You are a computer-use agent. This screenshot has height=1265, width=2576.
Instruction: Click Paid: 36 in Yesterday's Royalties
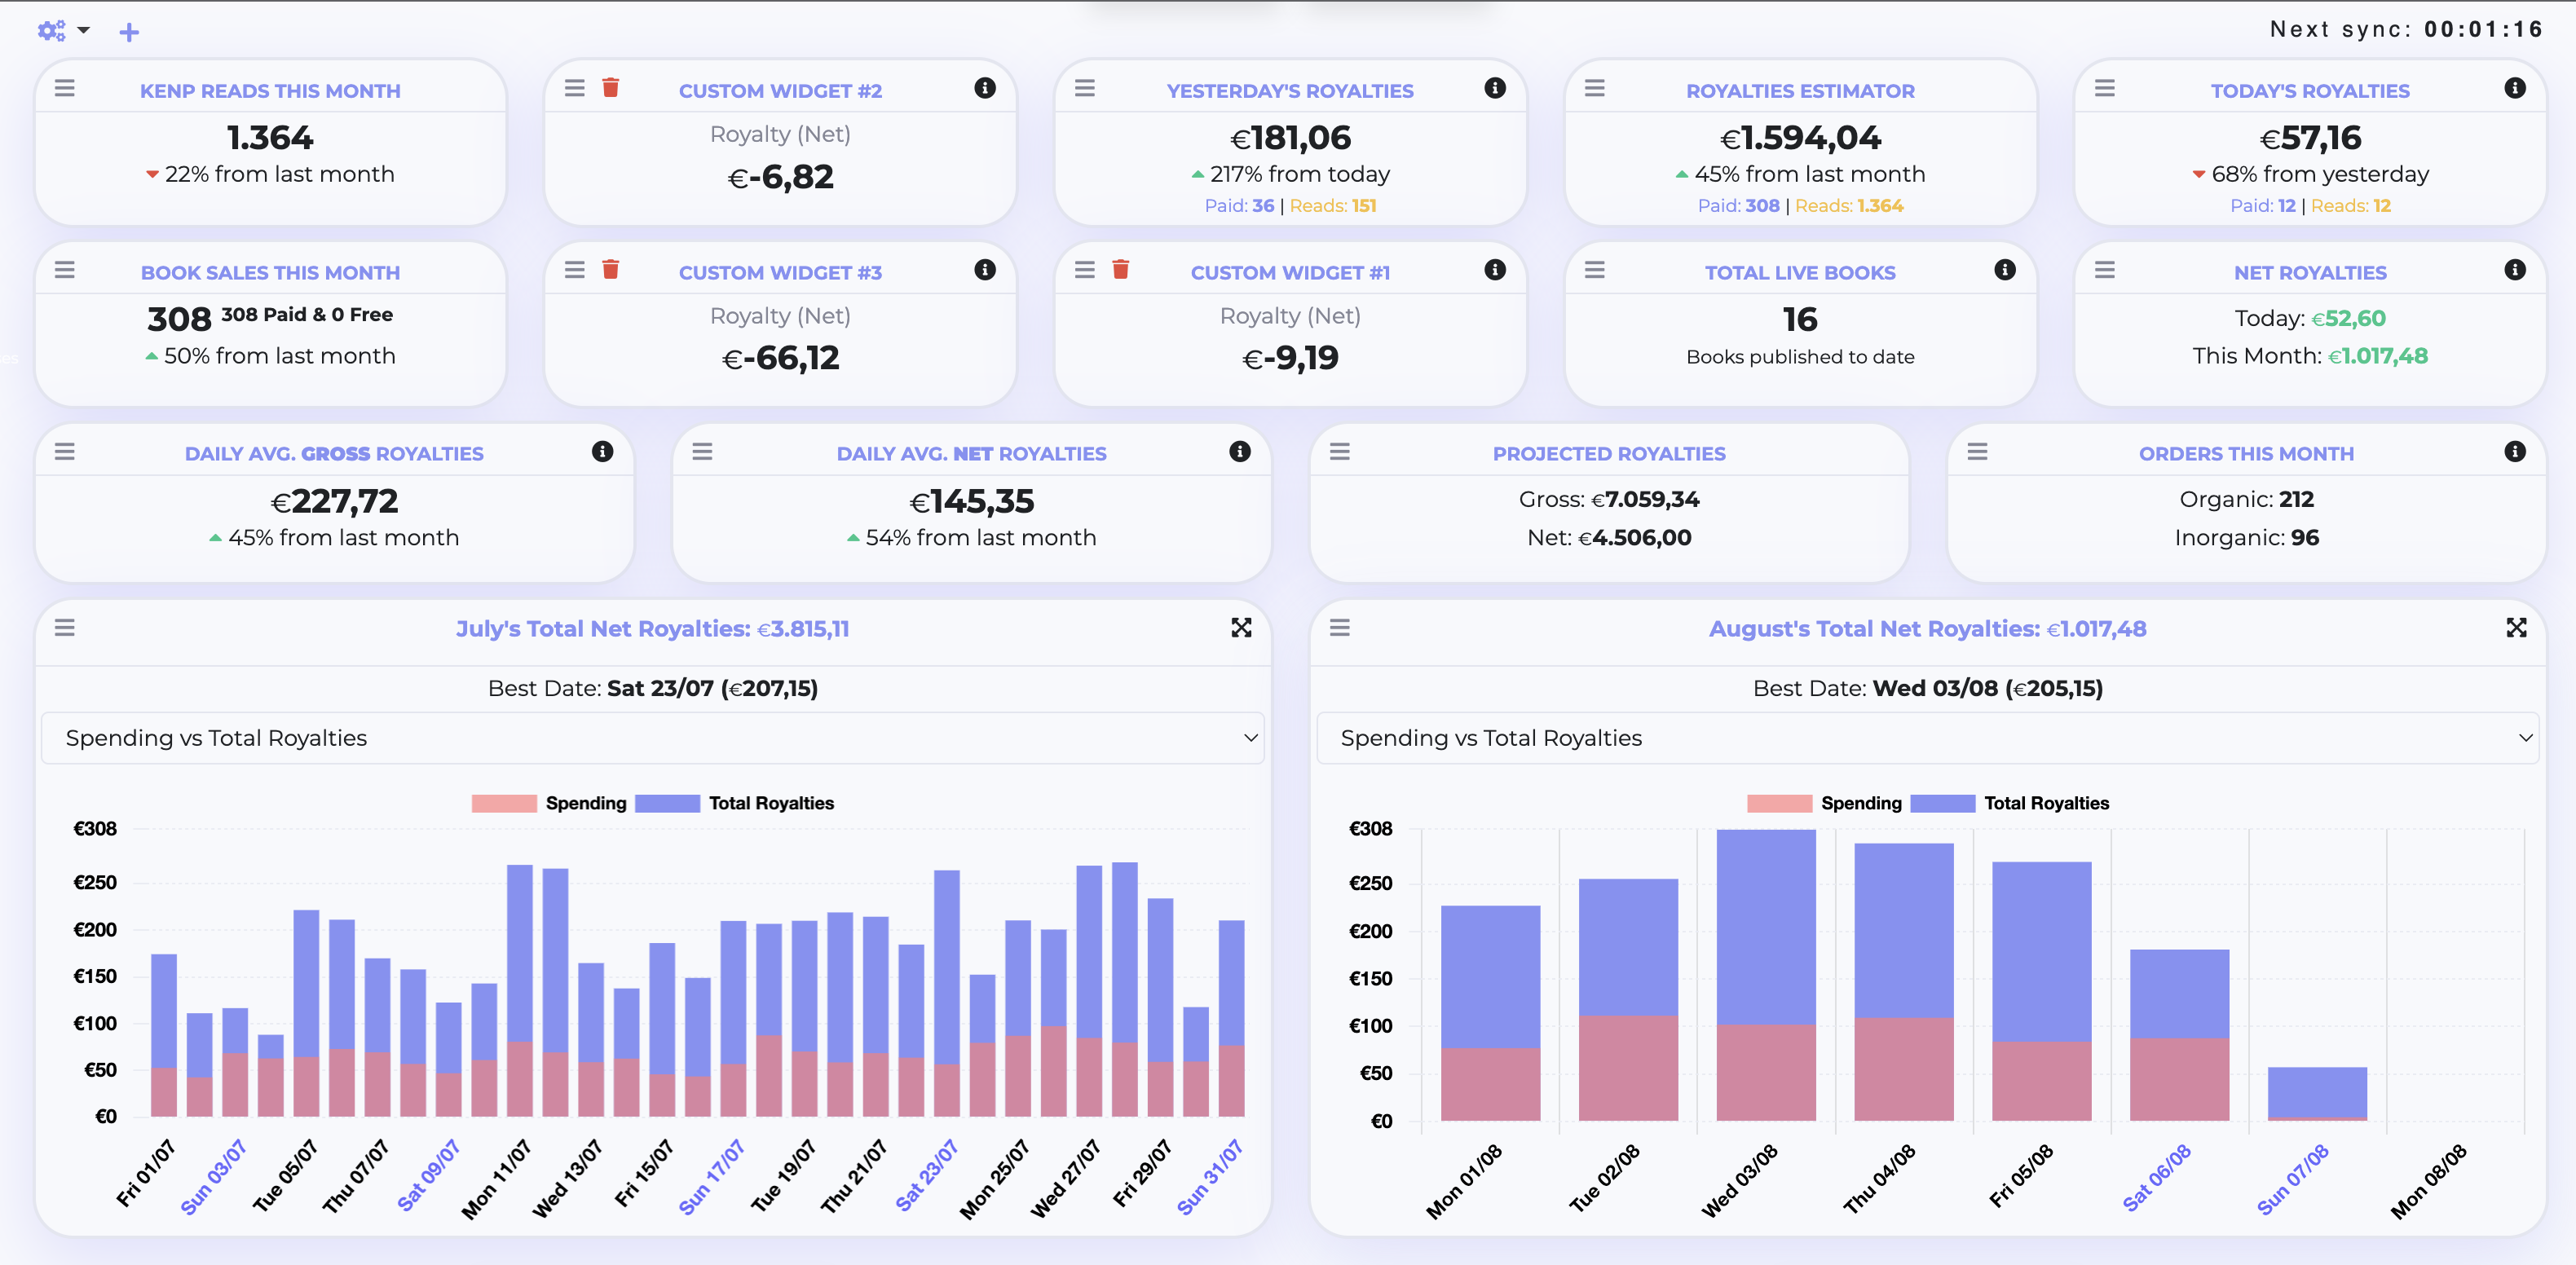pyautogui.click(x=1239, y=206)
